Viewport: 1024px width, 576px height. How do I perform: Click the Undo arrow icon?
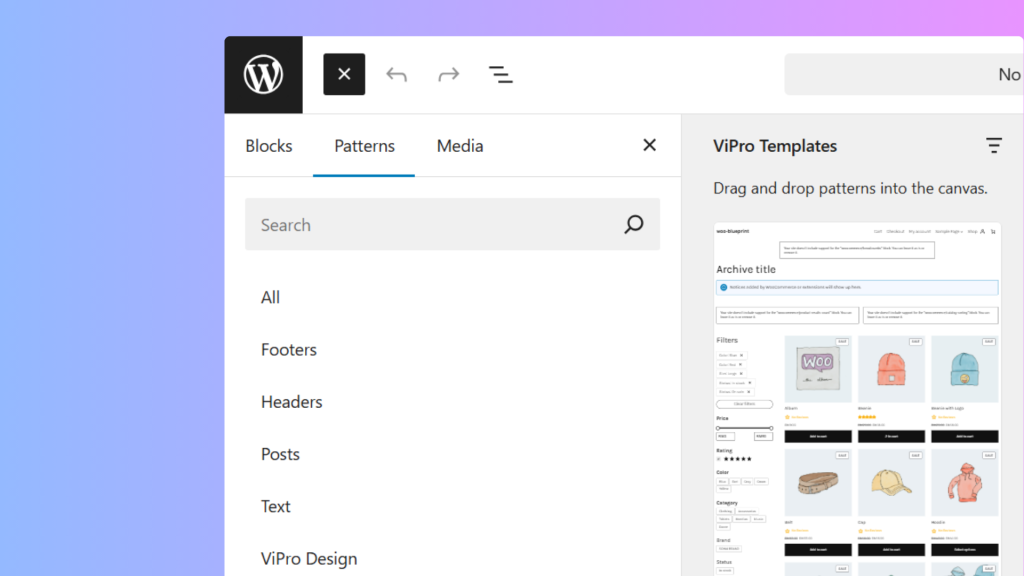click(x=397, y=75)
